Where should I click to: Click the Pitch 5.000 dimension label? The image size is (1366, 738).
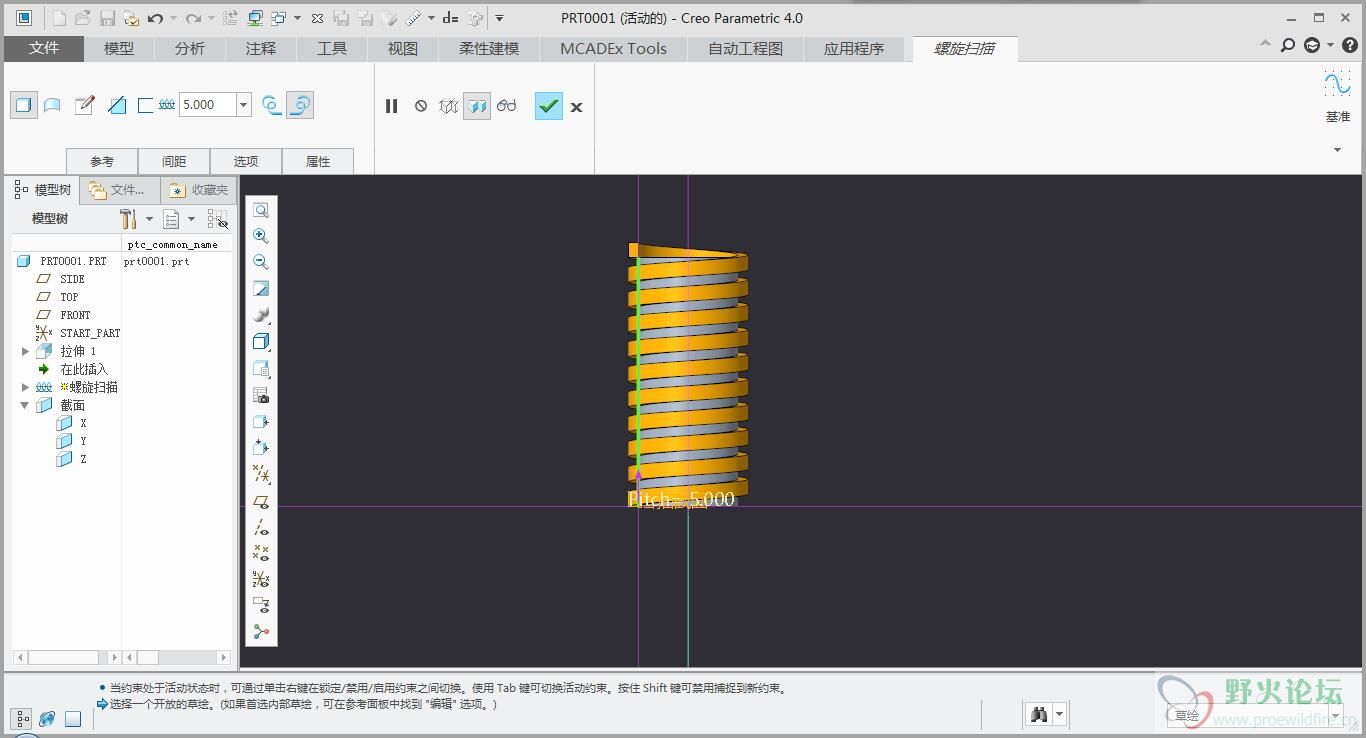(681, 499)
